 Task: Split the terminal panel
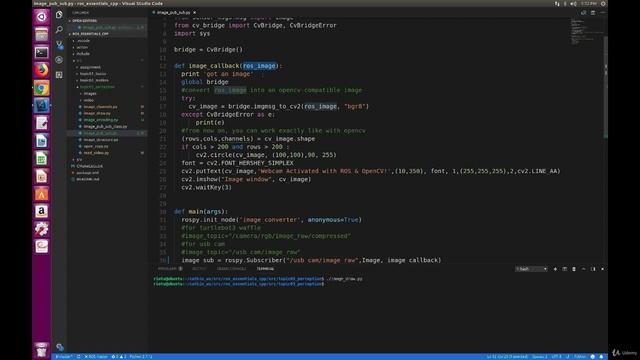click(564, 269)
